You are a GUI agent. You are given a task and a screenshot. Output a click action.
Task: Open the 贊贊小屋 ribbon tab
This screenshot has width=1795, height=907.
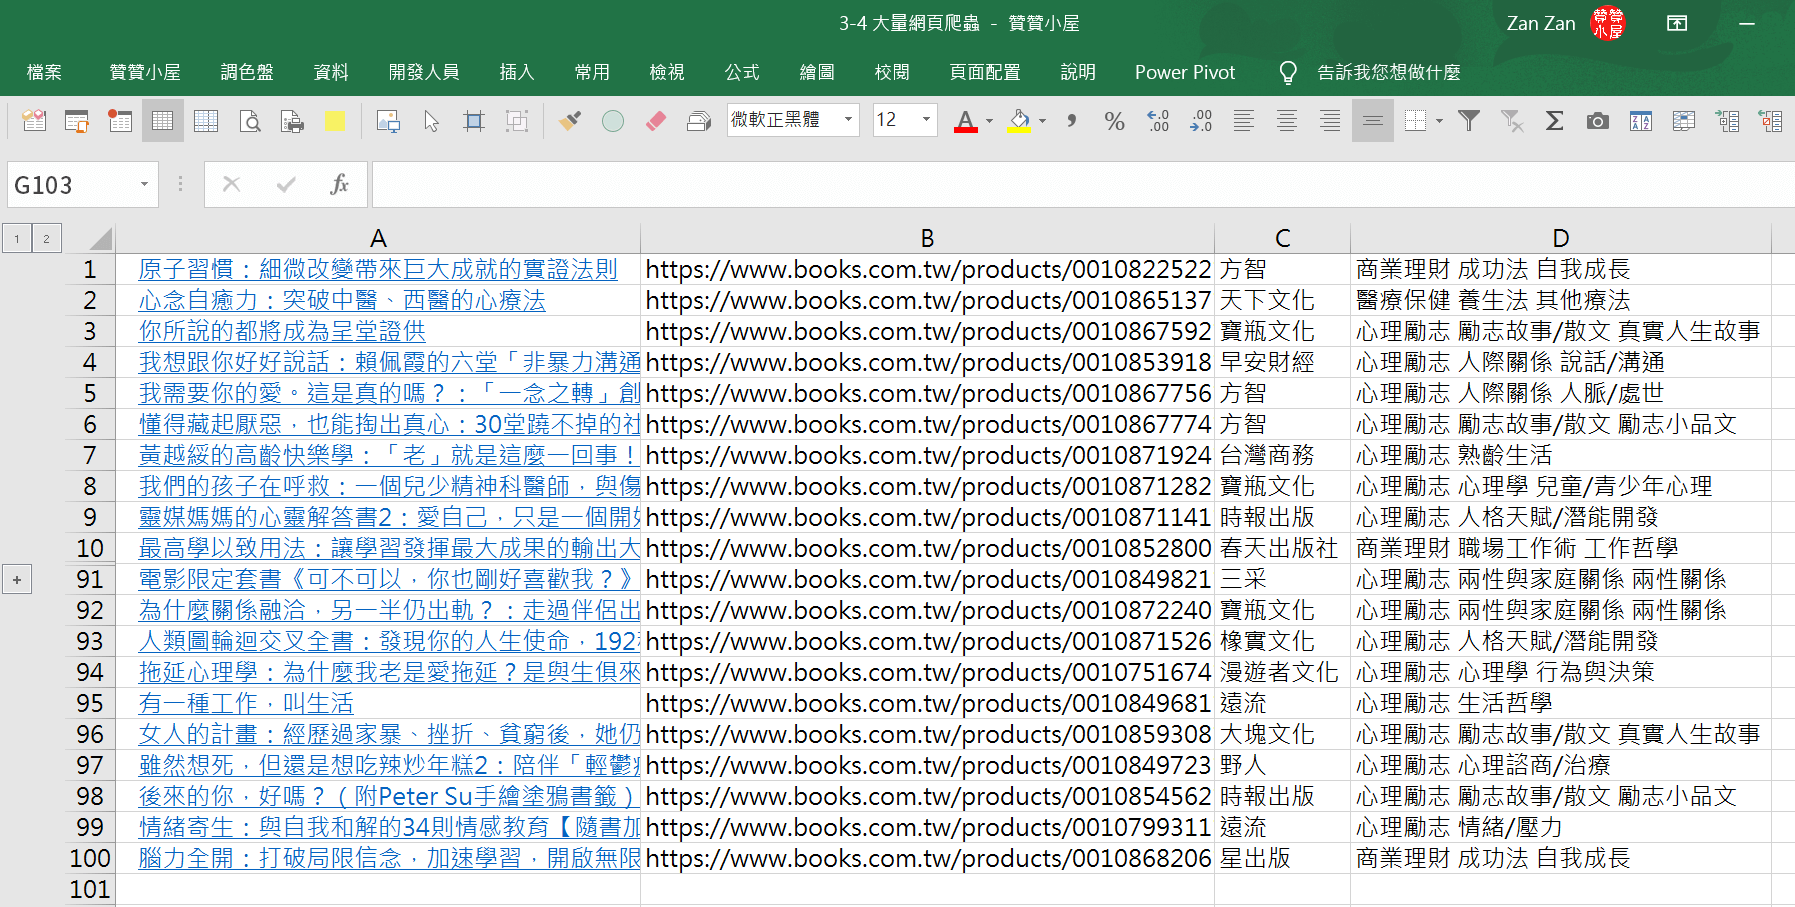point(145,73)
